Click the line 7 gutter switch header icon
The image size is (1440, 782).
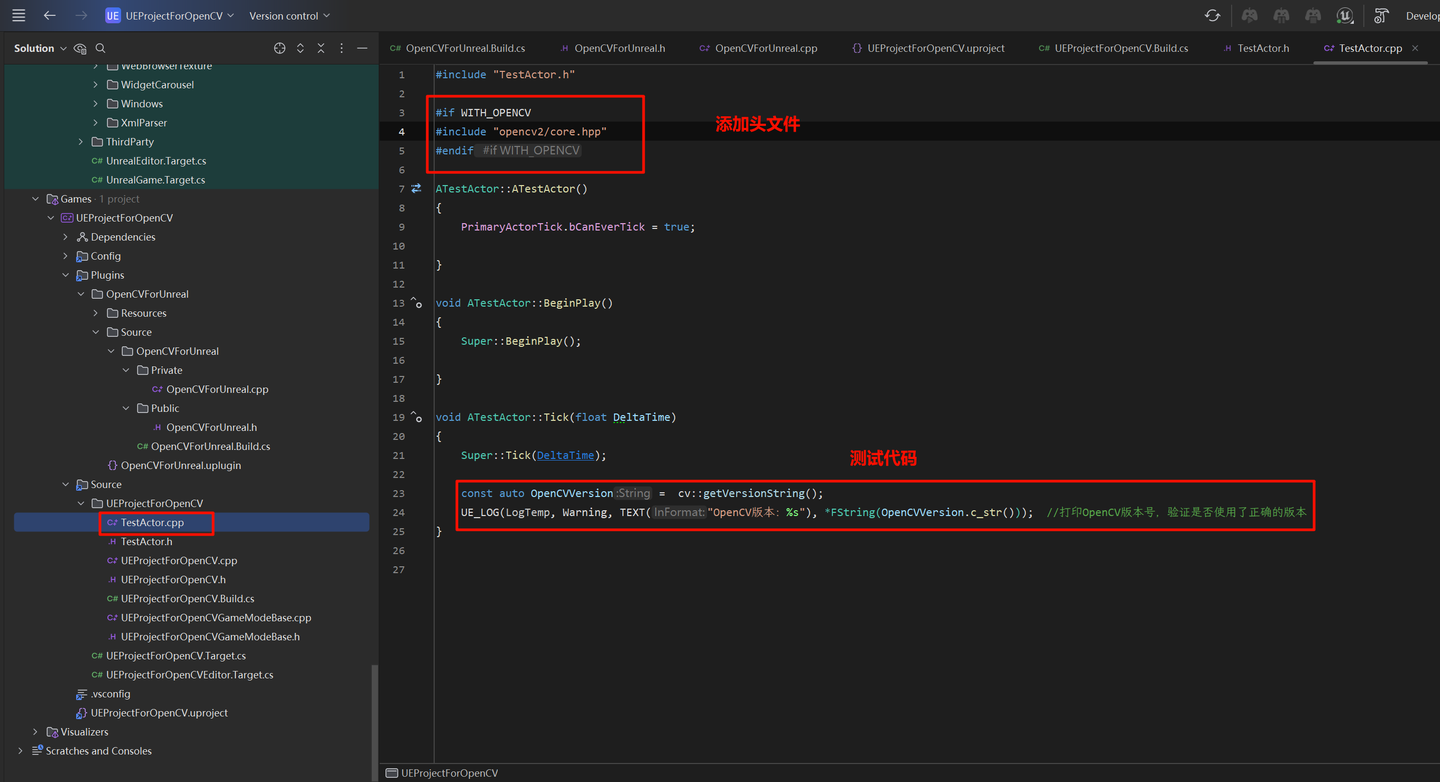(x=416, y=189)
